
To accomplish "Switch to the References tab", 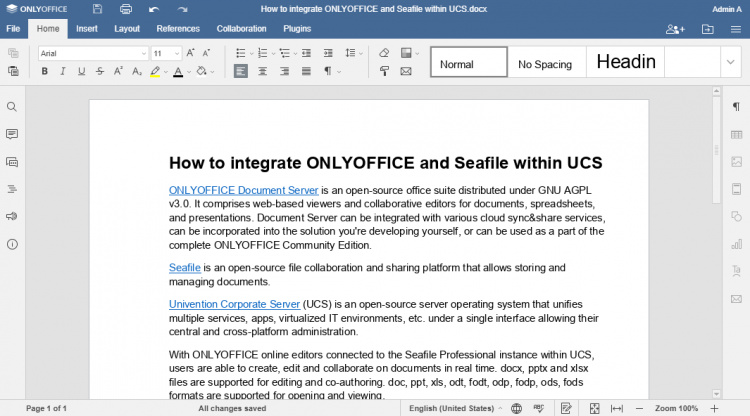I will point(178,29).
